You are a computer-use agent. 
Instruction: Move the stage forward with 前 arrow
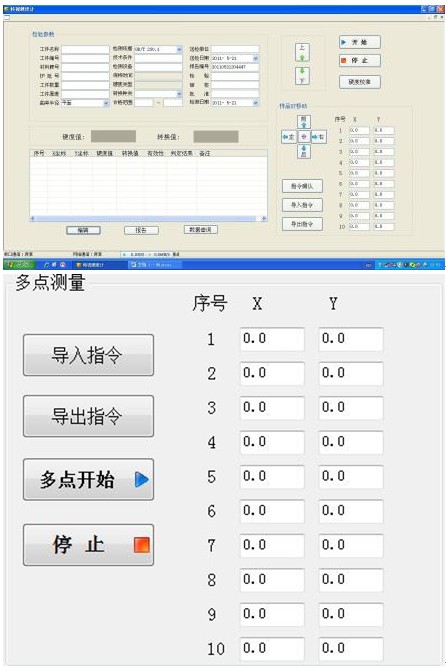303,122
